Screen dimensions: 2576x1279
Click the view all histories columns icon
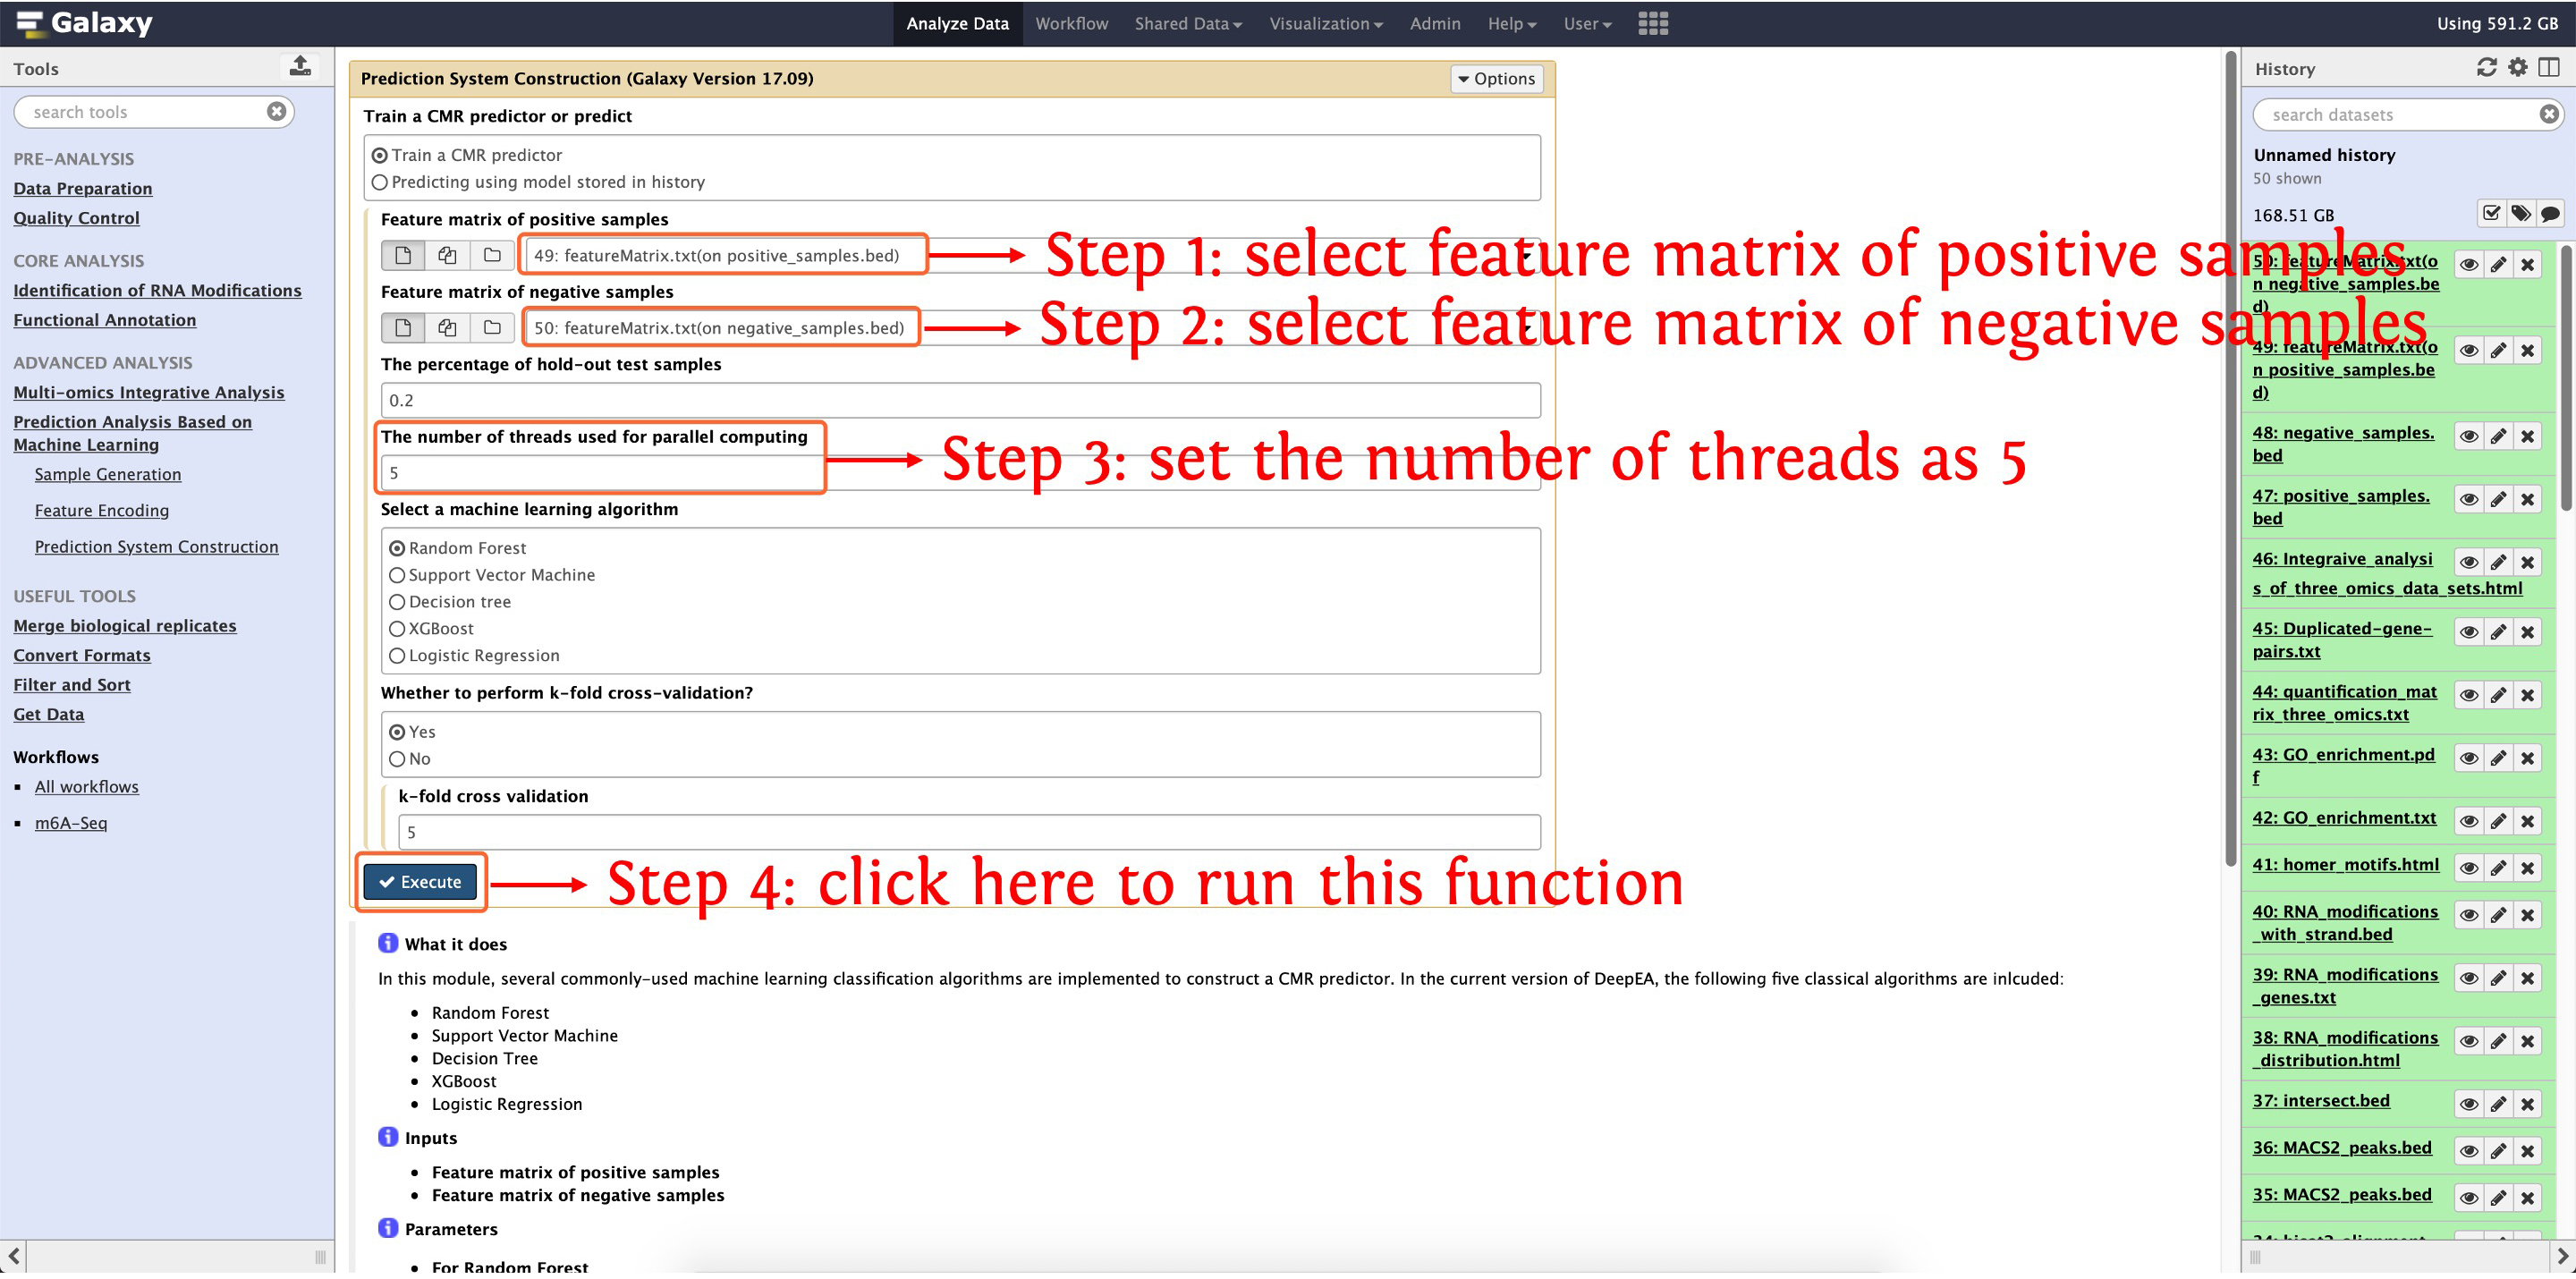coord(2548,68)
